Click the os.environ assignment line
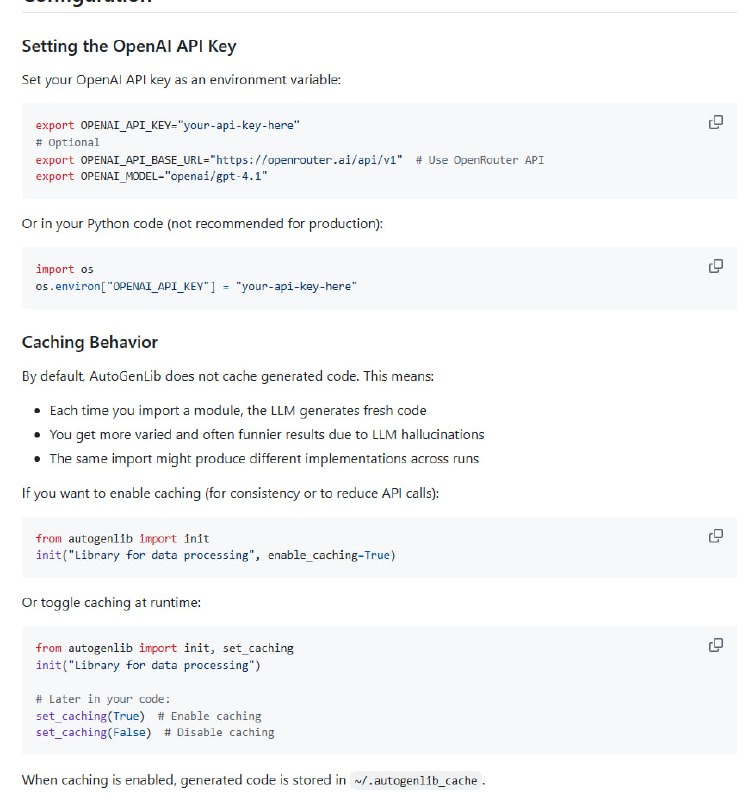 (195, 286)
